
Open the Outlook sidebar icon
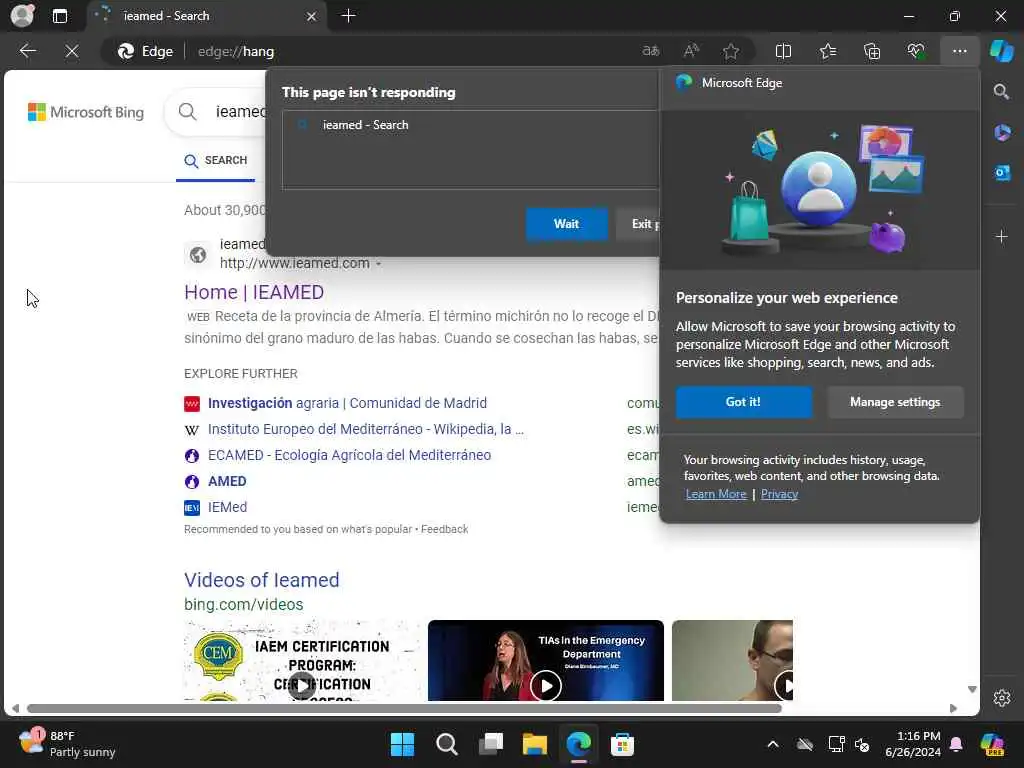pos(1002,173)
